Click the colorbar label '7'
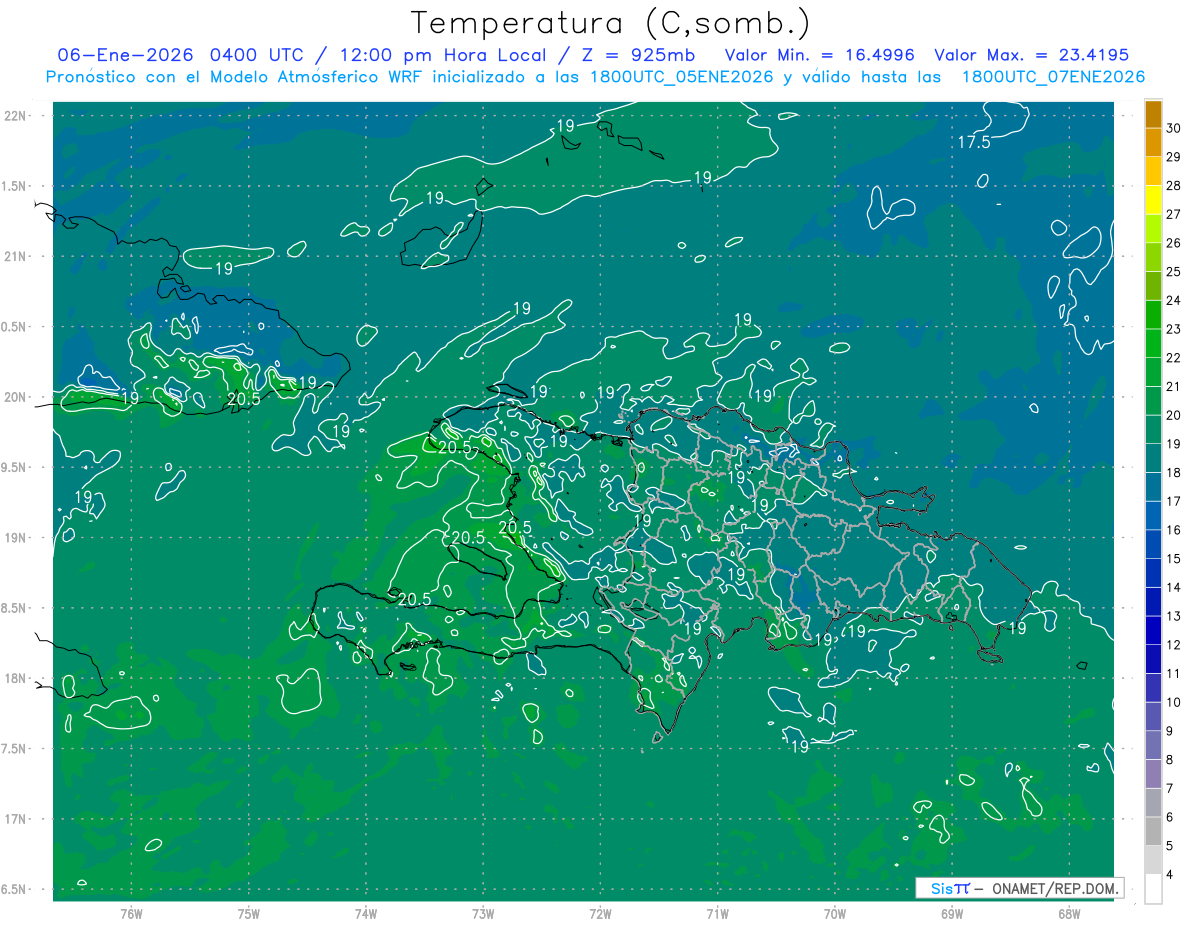This screenshot has height=927, width=1200. point(1171,789)
